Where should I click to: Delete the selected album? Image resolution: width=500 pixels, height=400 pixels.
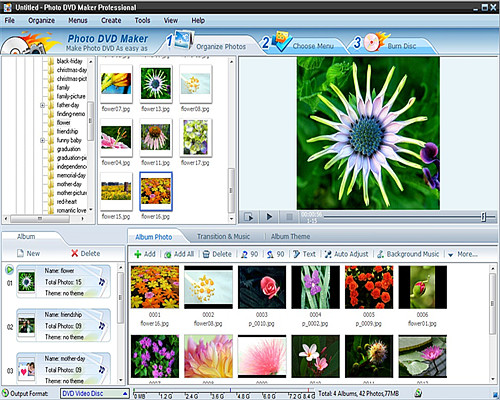coord(86,254)
